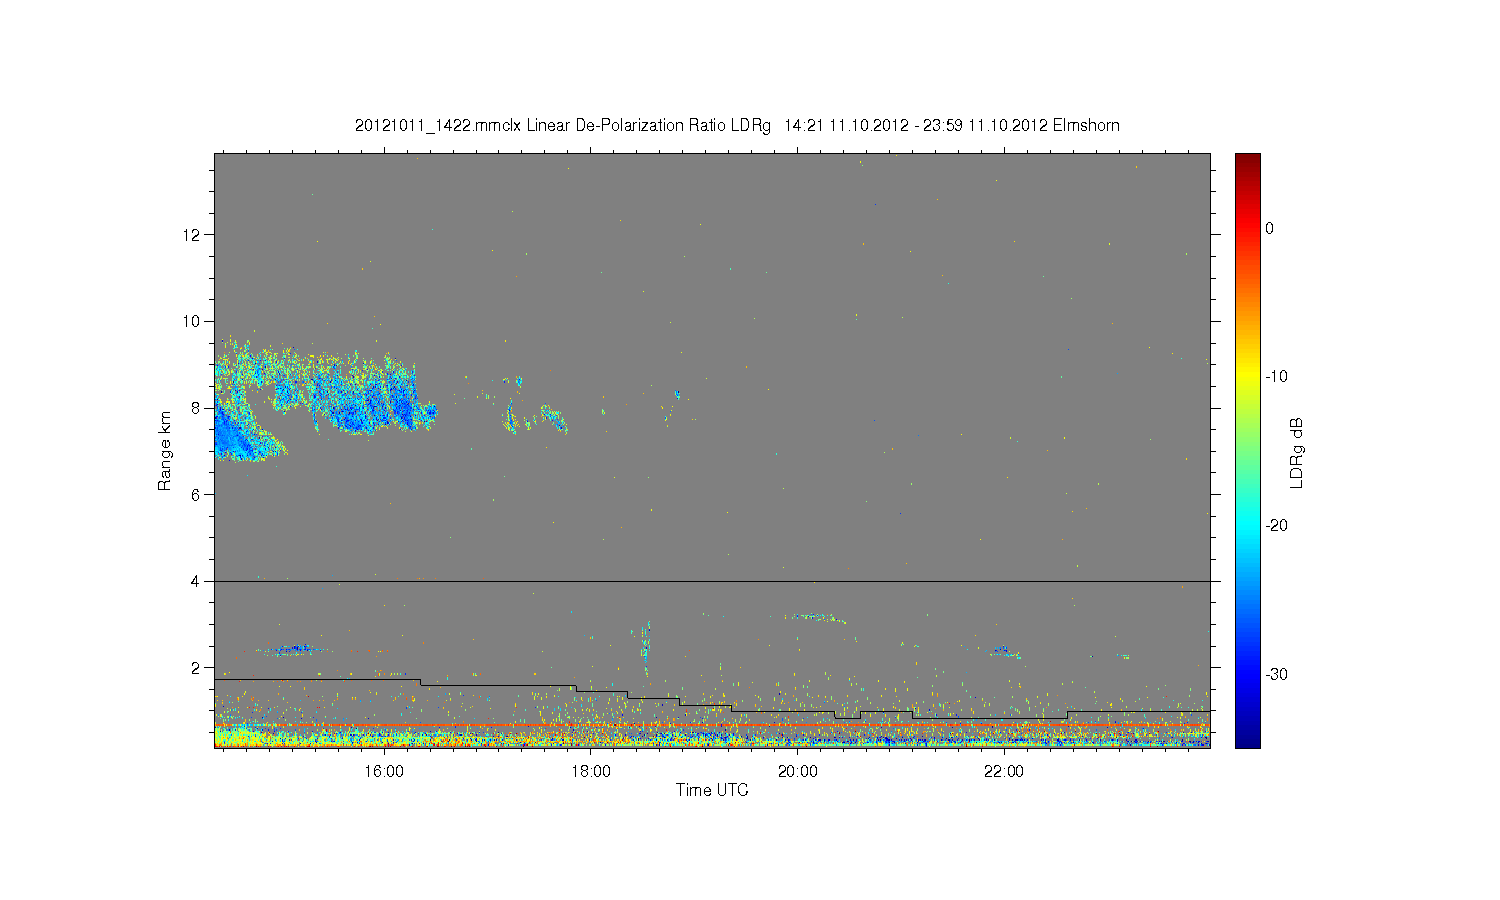Click the '6' range tick label
The height and width of the screenshot is (900, 1500).
196,494
